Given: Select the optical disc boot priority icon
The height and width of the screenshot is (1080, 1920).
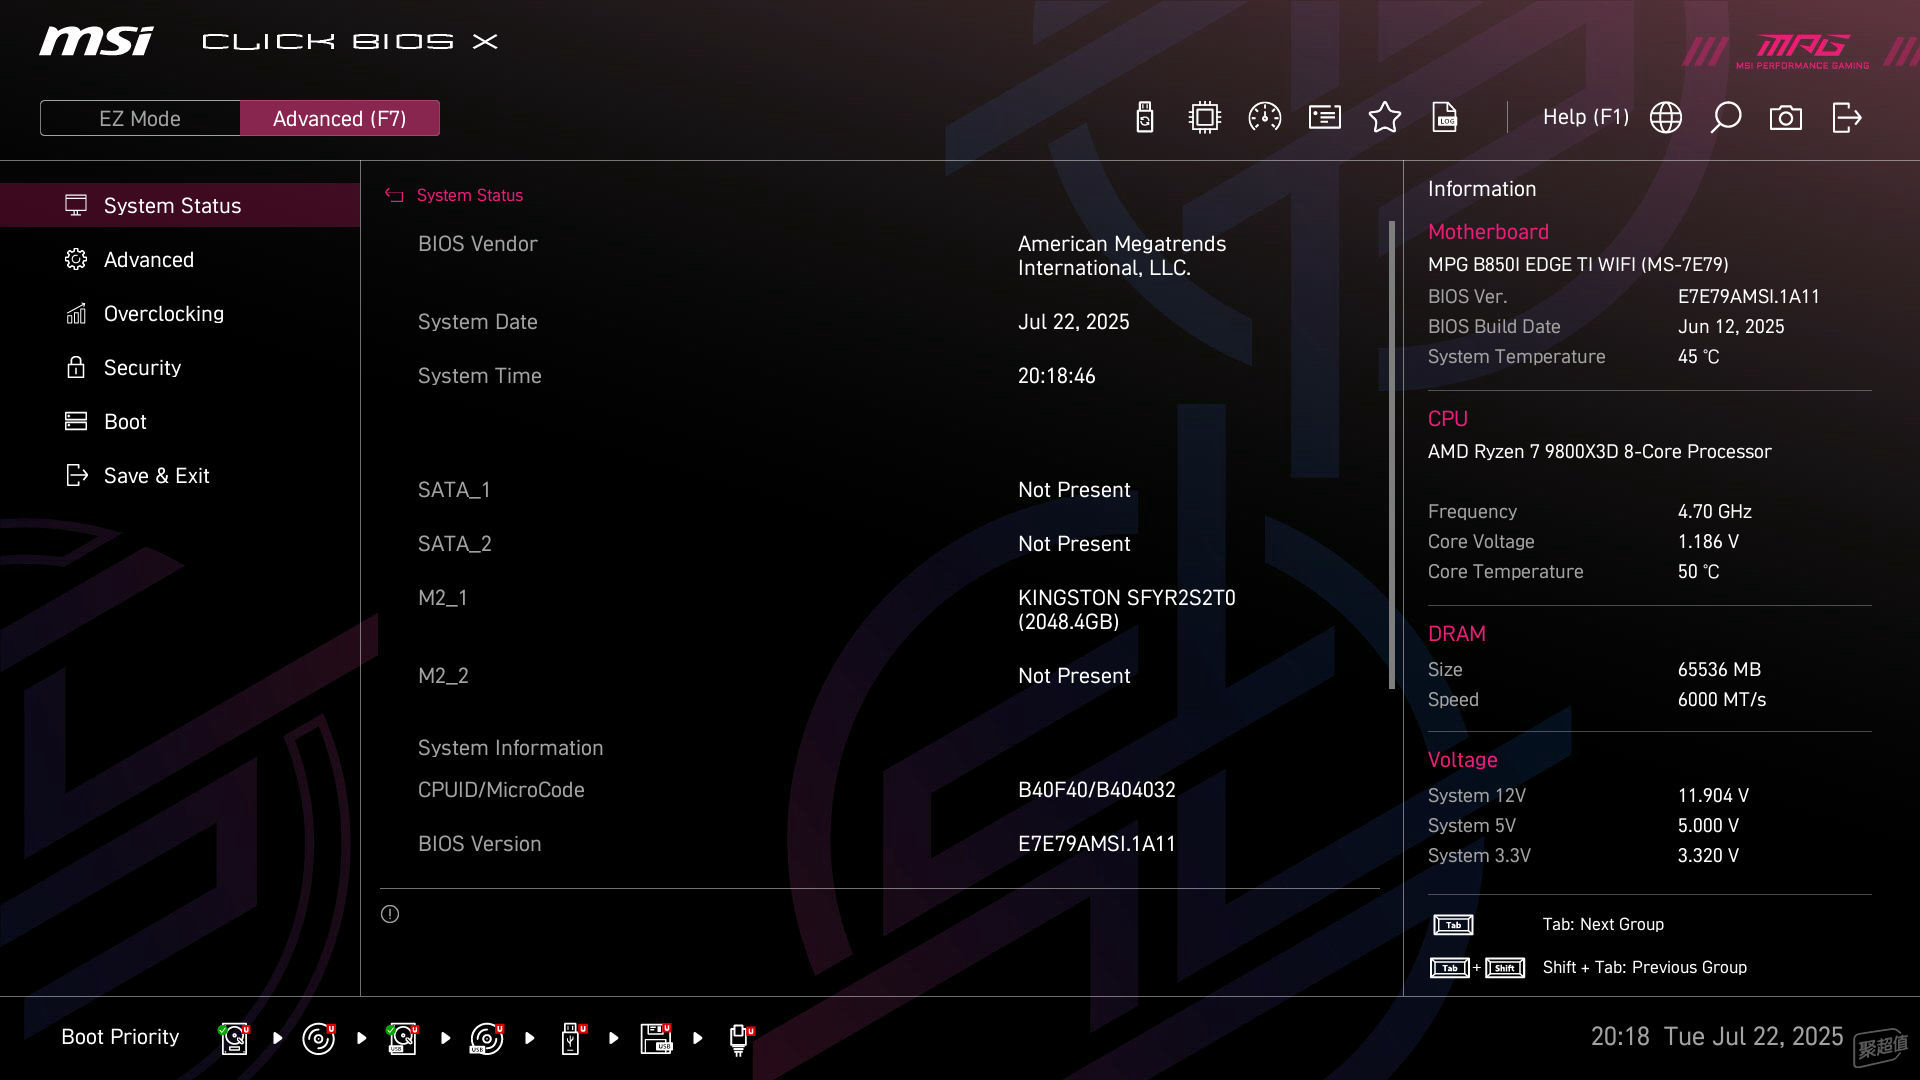Looking at the screenshot, I should tap(319, 1038).
